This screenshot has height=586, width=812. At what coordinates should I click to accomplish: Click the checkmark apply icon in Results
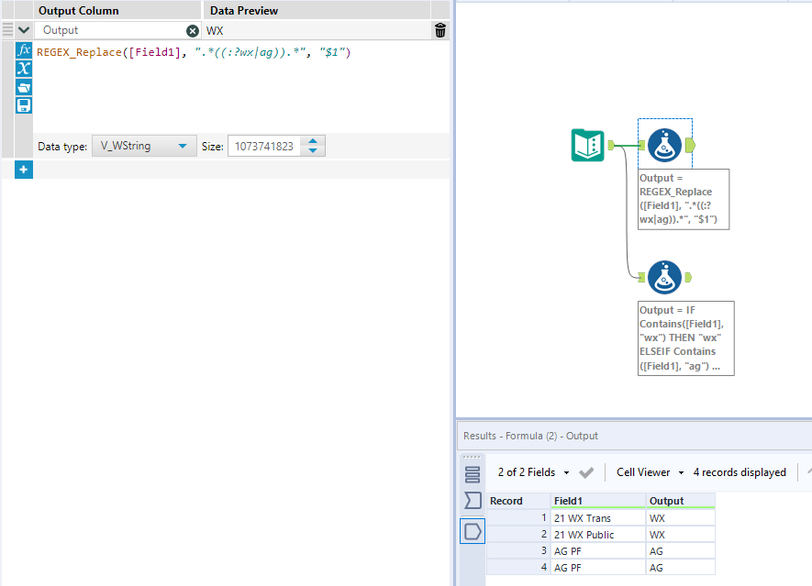tap(586, 472)
